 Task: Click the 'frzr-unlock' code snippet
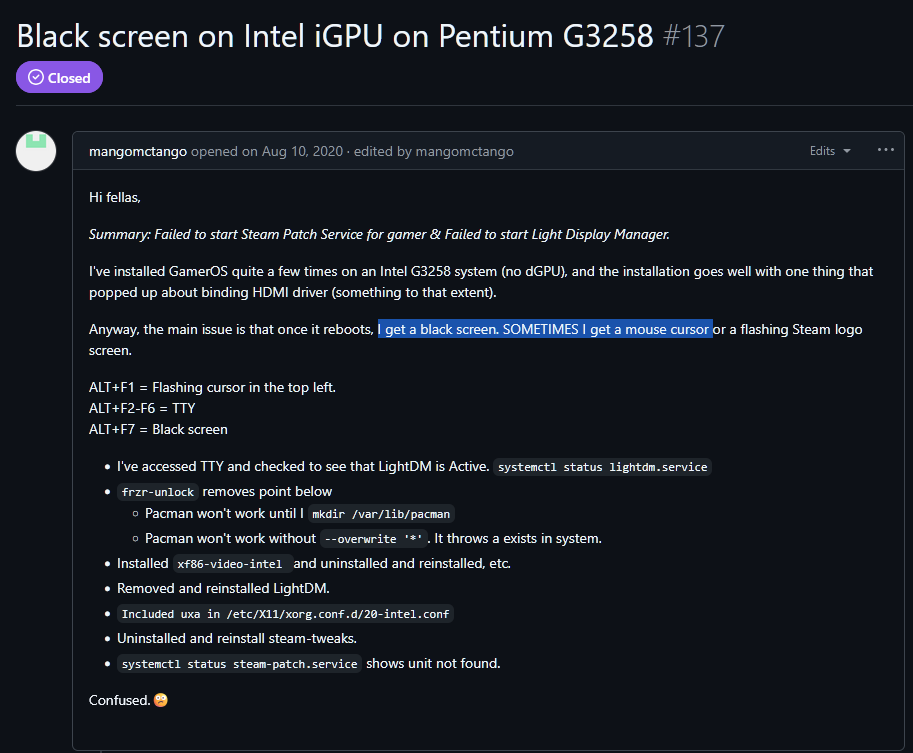coord(158,492)
